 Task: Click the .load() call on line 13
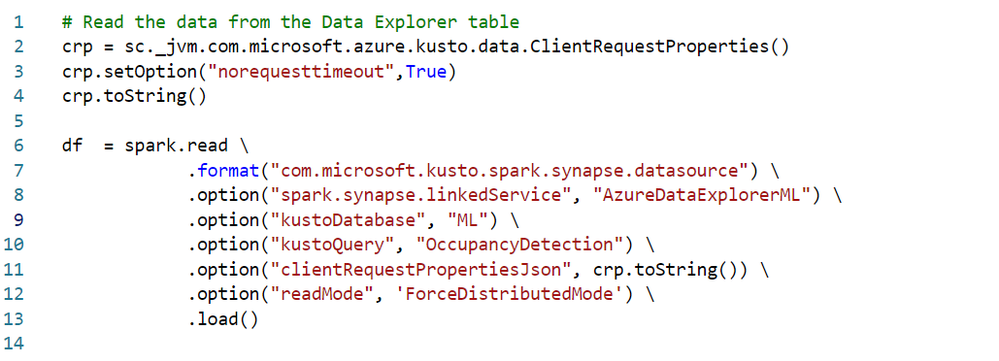click(x=223, y=319)
